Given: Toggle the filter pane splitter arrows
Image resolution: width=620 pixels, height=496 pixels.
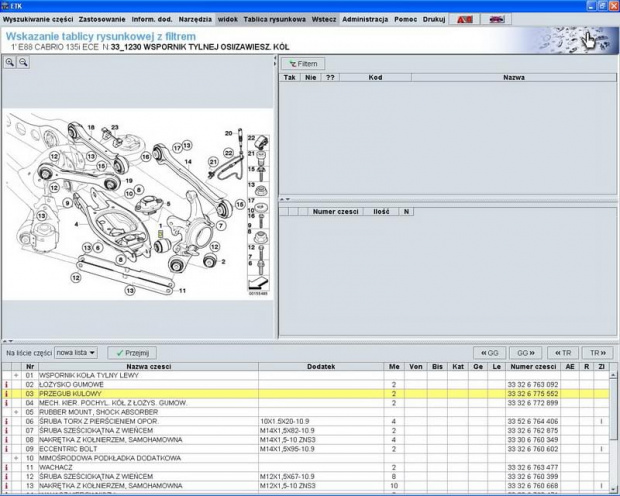Looking at the screenshot, I should pyautogui.click(x=285, y=199).
